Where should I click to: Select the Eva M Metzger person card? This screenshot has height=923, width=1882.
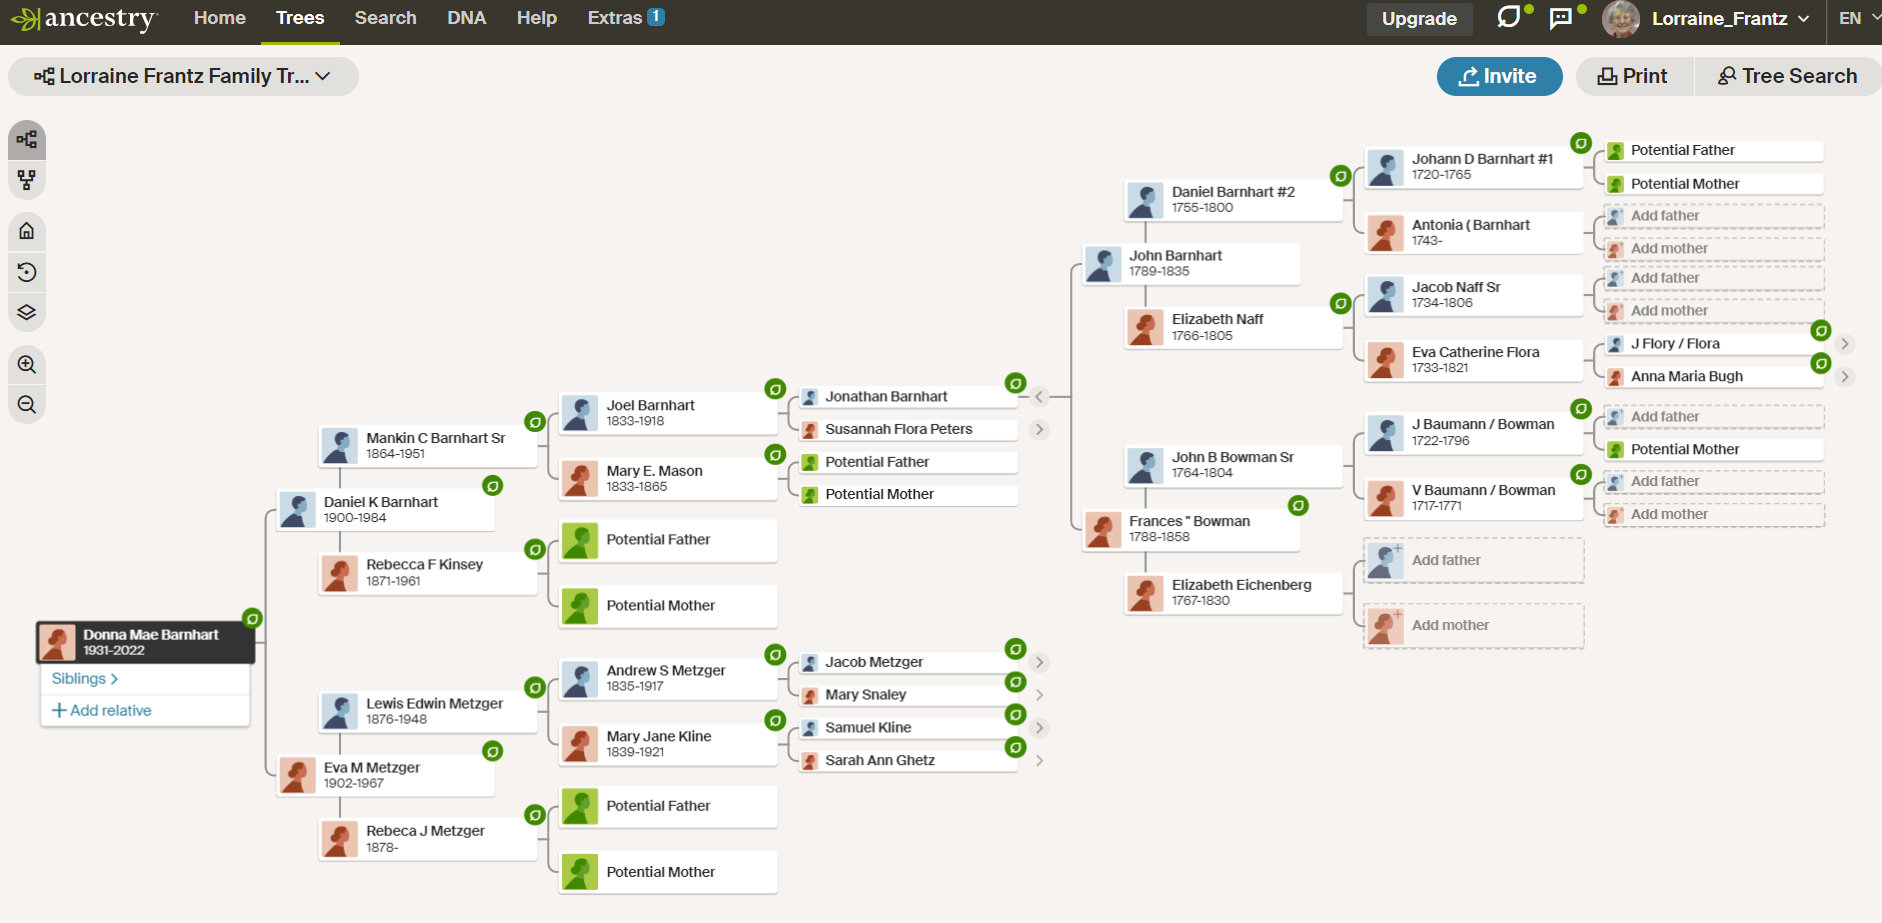pos(386,775)
